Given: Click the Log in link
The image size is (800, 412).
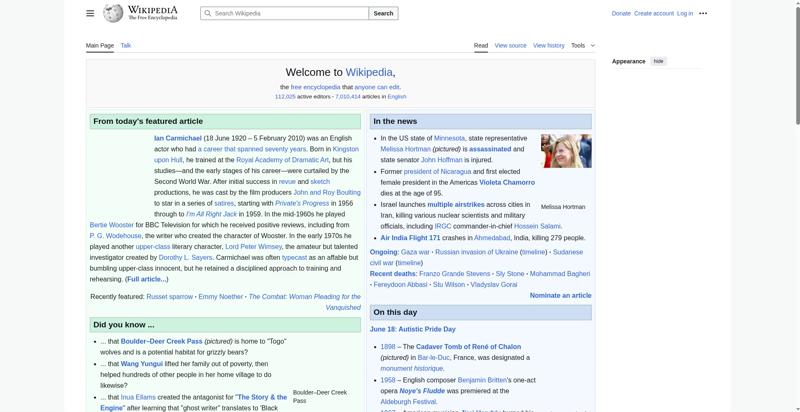Looking at the screenshot, I should (685, 13).
